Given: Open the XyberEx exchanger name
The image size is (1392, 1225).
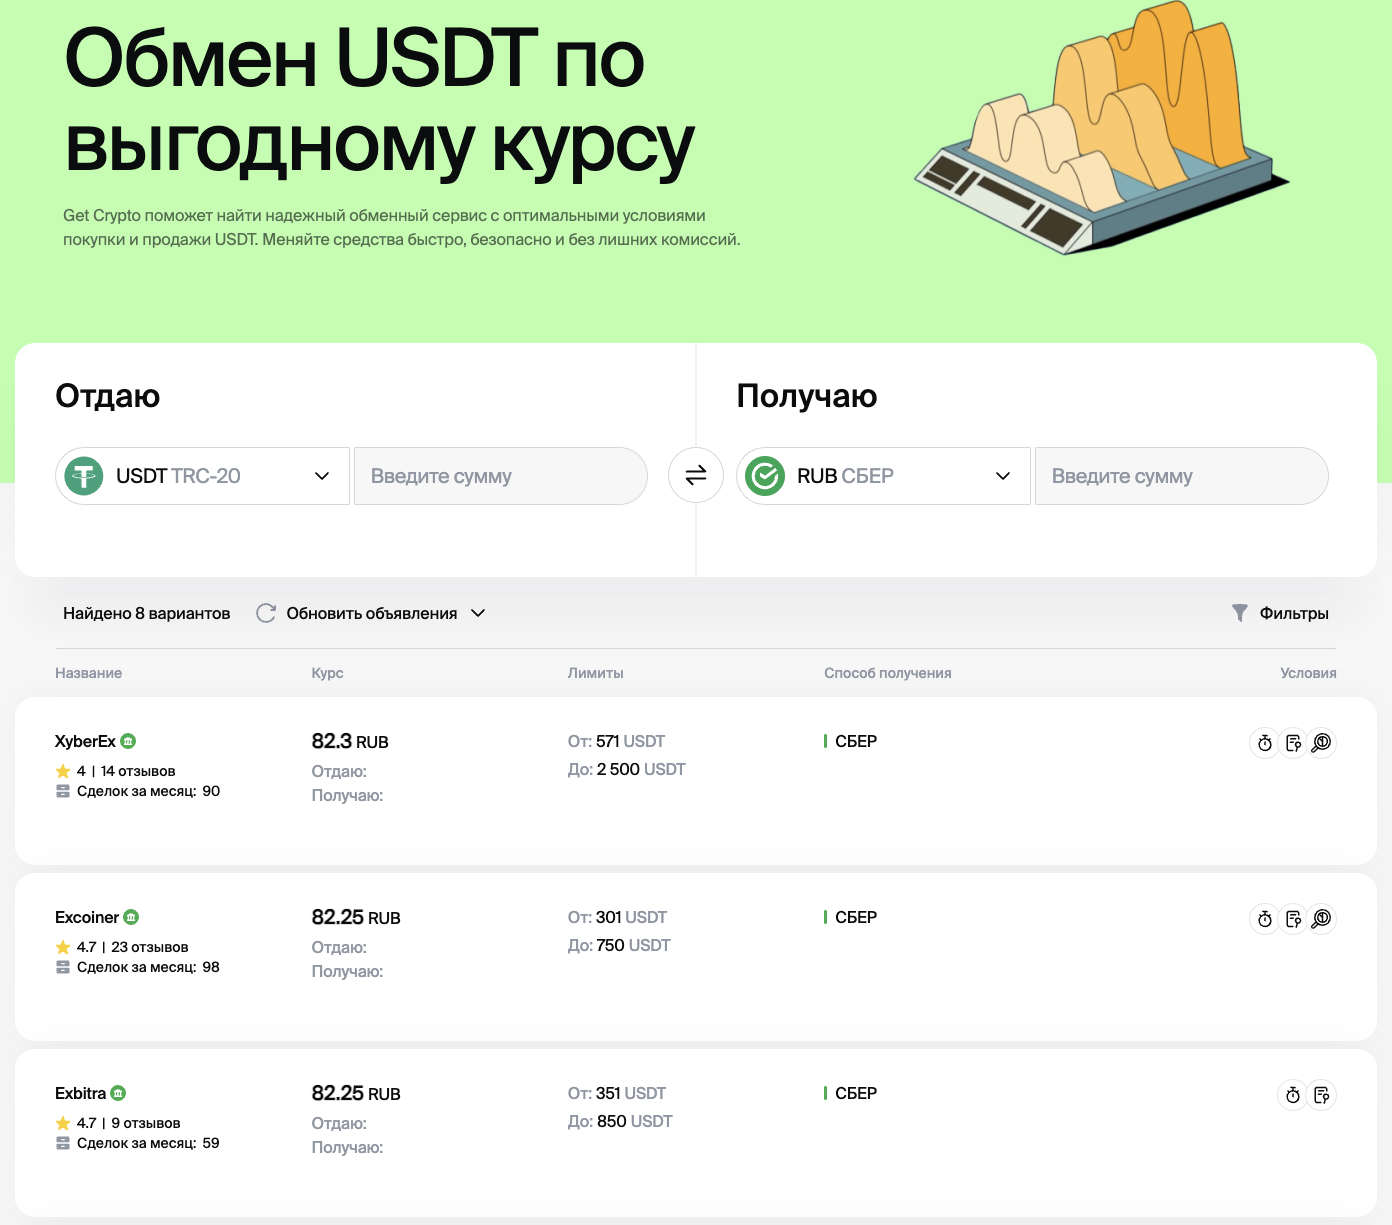Looking at the screenshot, I should [85, 741].
